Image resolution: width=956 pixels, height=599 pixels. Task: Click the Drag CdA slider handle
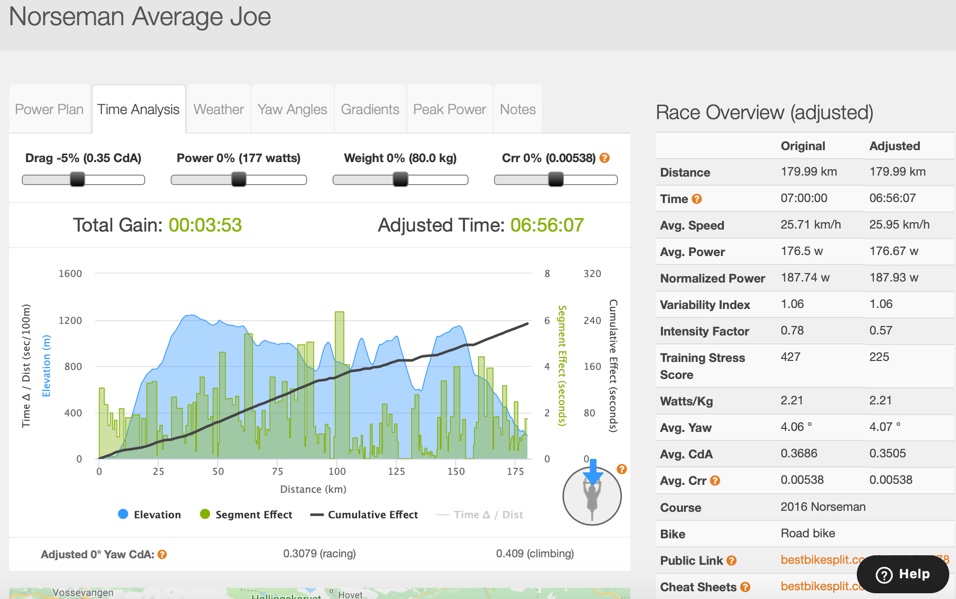click(77, 180)
